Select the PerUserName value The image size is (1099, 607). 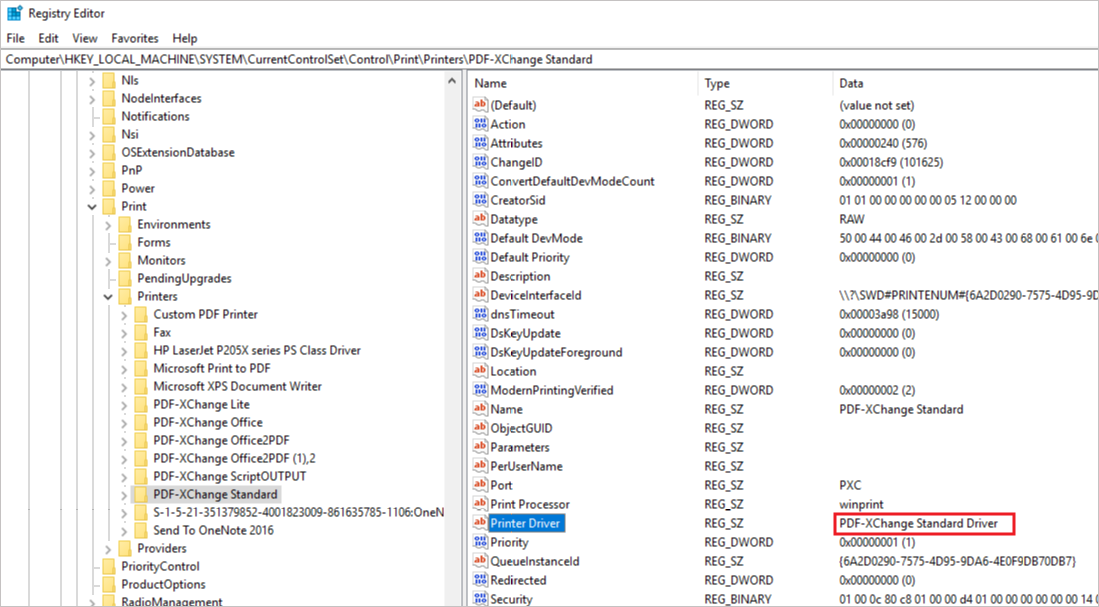tap(526, 466)
